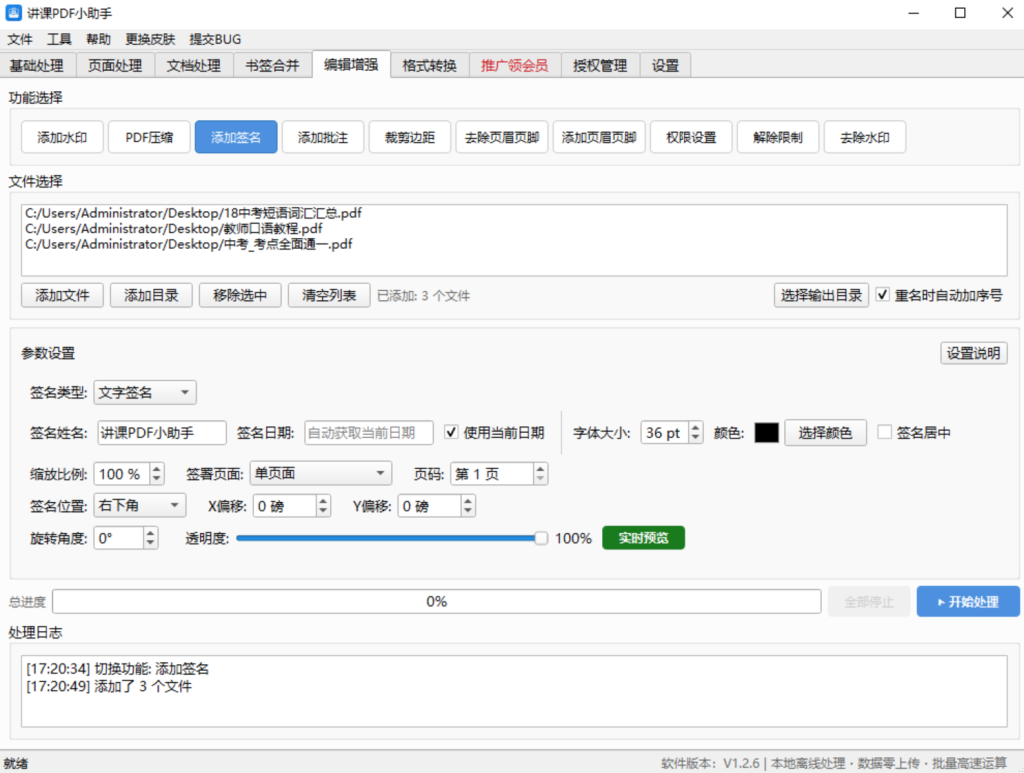This screenshot has height=773, width=1024.
Task: Select file 教师口语教程.pdf in list
Action: [x=174, y=229]
